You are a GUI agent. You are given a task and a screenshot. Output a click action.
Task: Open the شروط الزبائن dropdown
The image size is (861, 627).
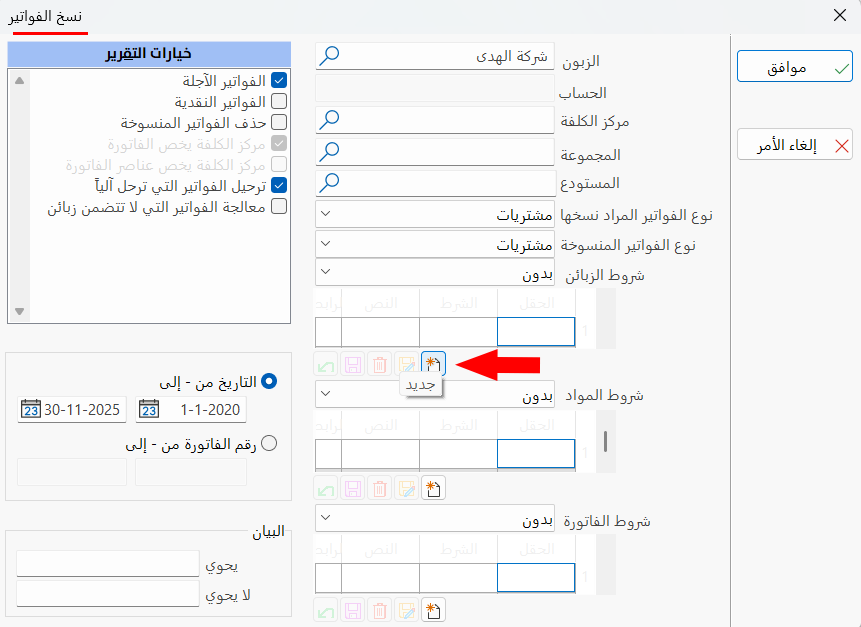325,272
